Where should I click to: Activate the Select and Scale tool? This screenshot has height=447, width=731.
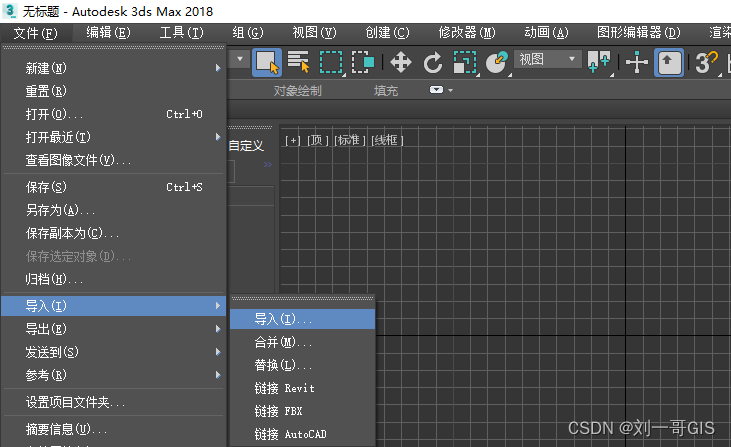point(465,62)
